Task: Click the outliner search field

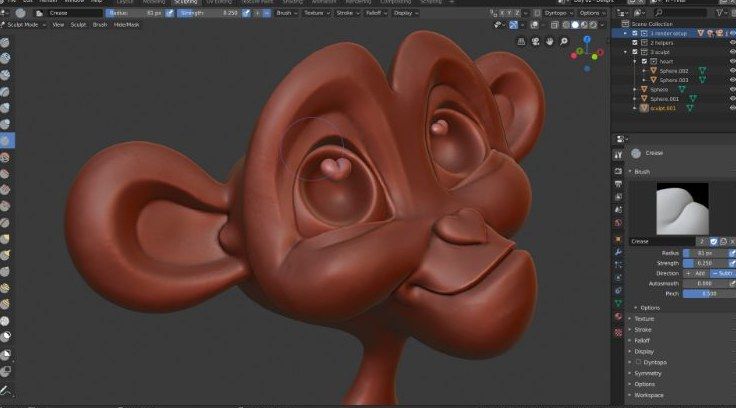Action: click(681, 13)
